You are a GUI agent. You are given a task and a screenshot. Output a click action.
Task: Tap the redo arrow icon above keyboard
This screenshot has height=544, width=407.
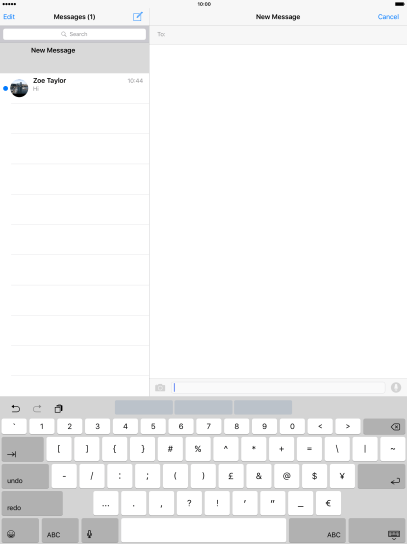click(x=37, y=408)
